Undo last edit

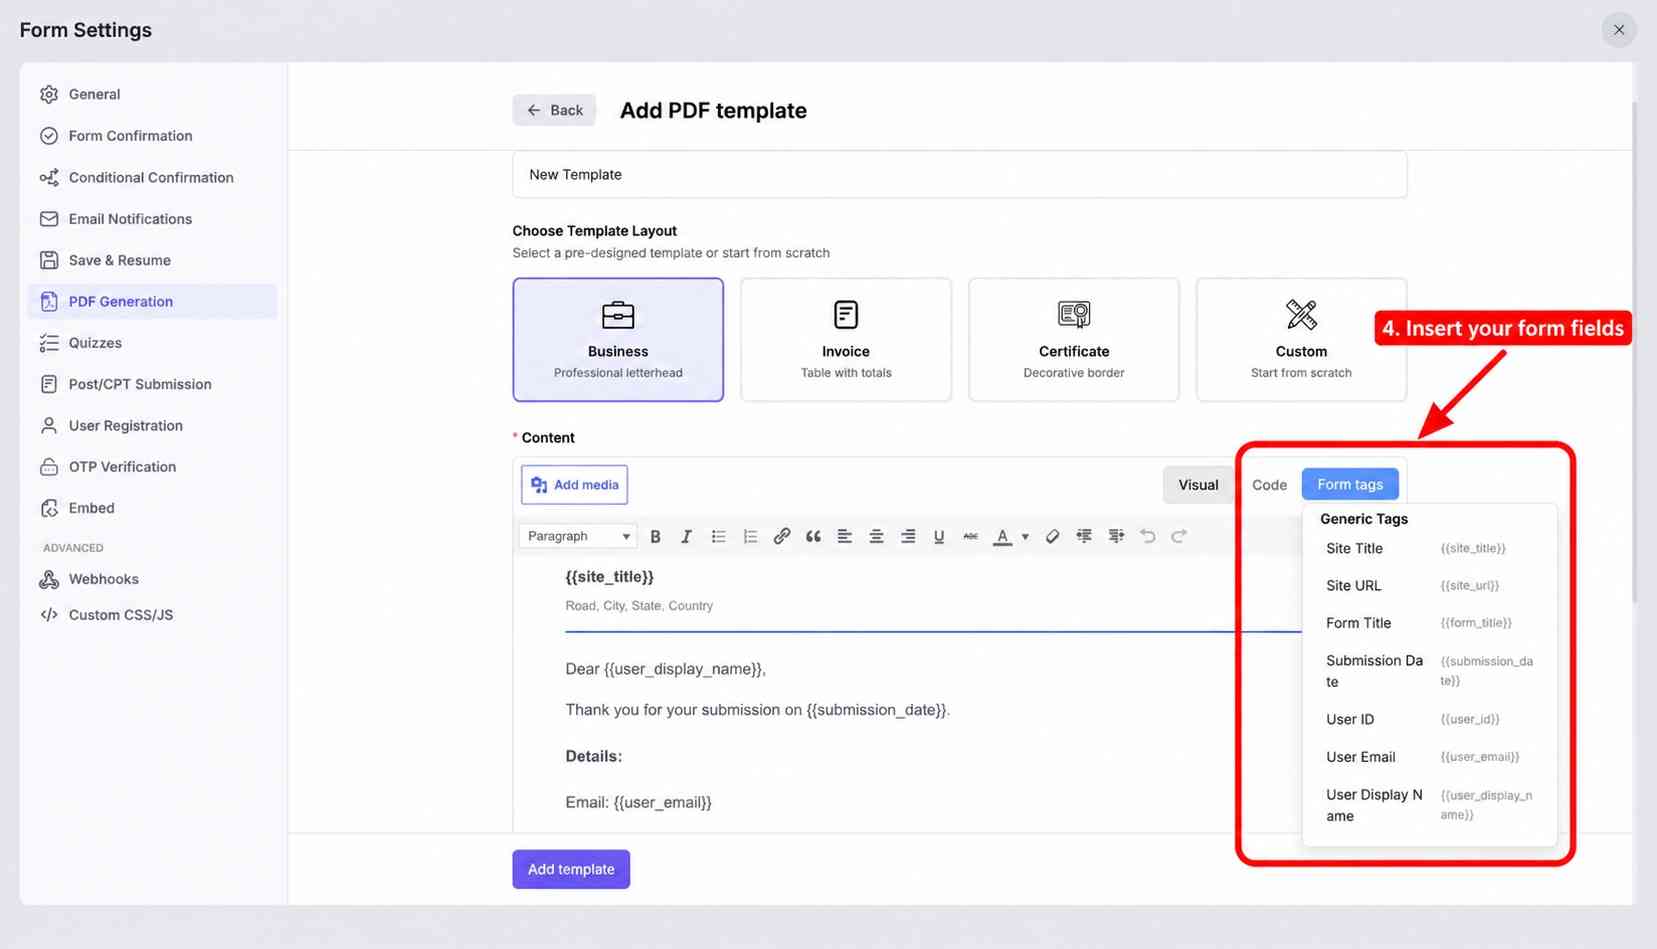(1148, 536)
